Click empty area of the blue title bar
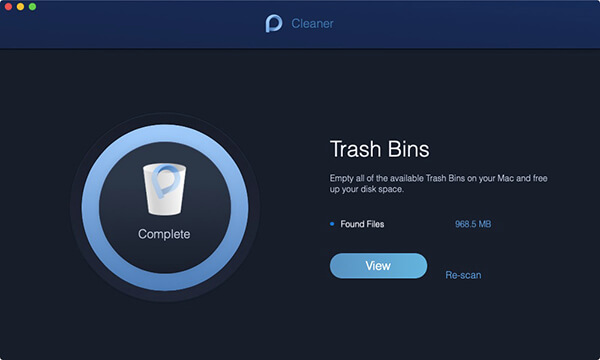This screenshot has width=600, height=360. (x=459, y=24)
